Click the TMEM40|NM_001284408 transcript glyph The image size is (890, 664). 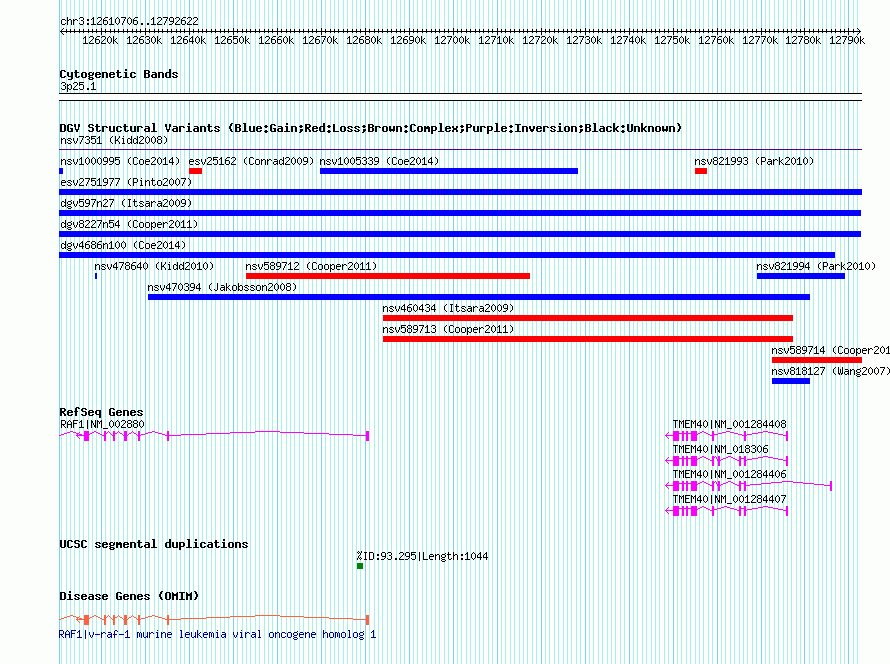[727, 436]
